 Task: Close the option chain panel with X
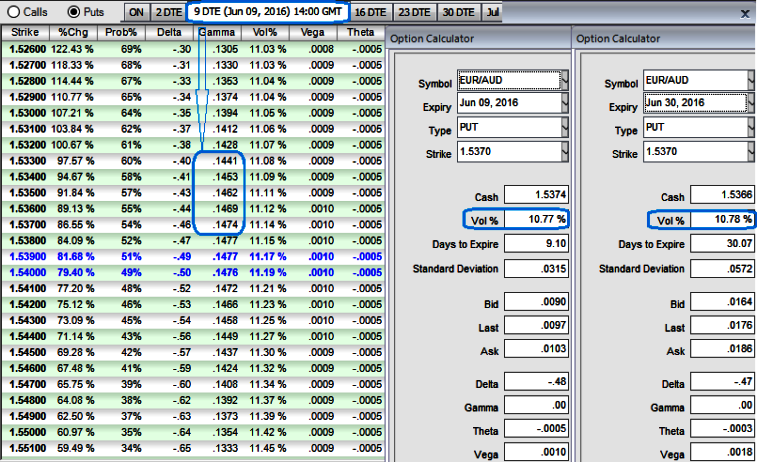[744, 14]
